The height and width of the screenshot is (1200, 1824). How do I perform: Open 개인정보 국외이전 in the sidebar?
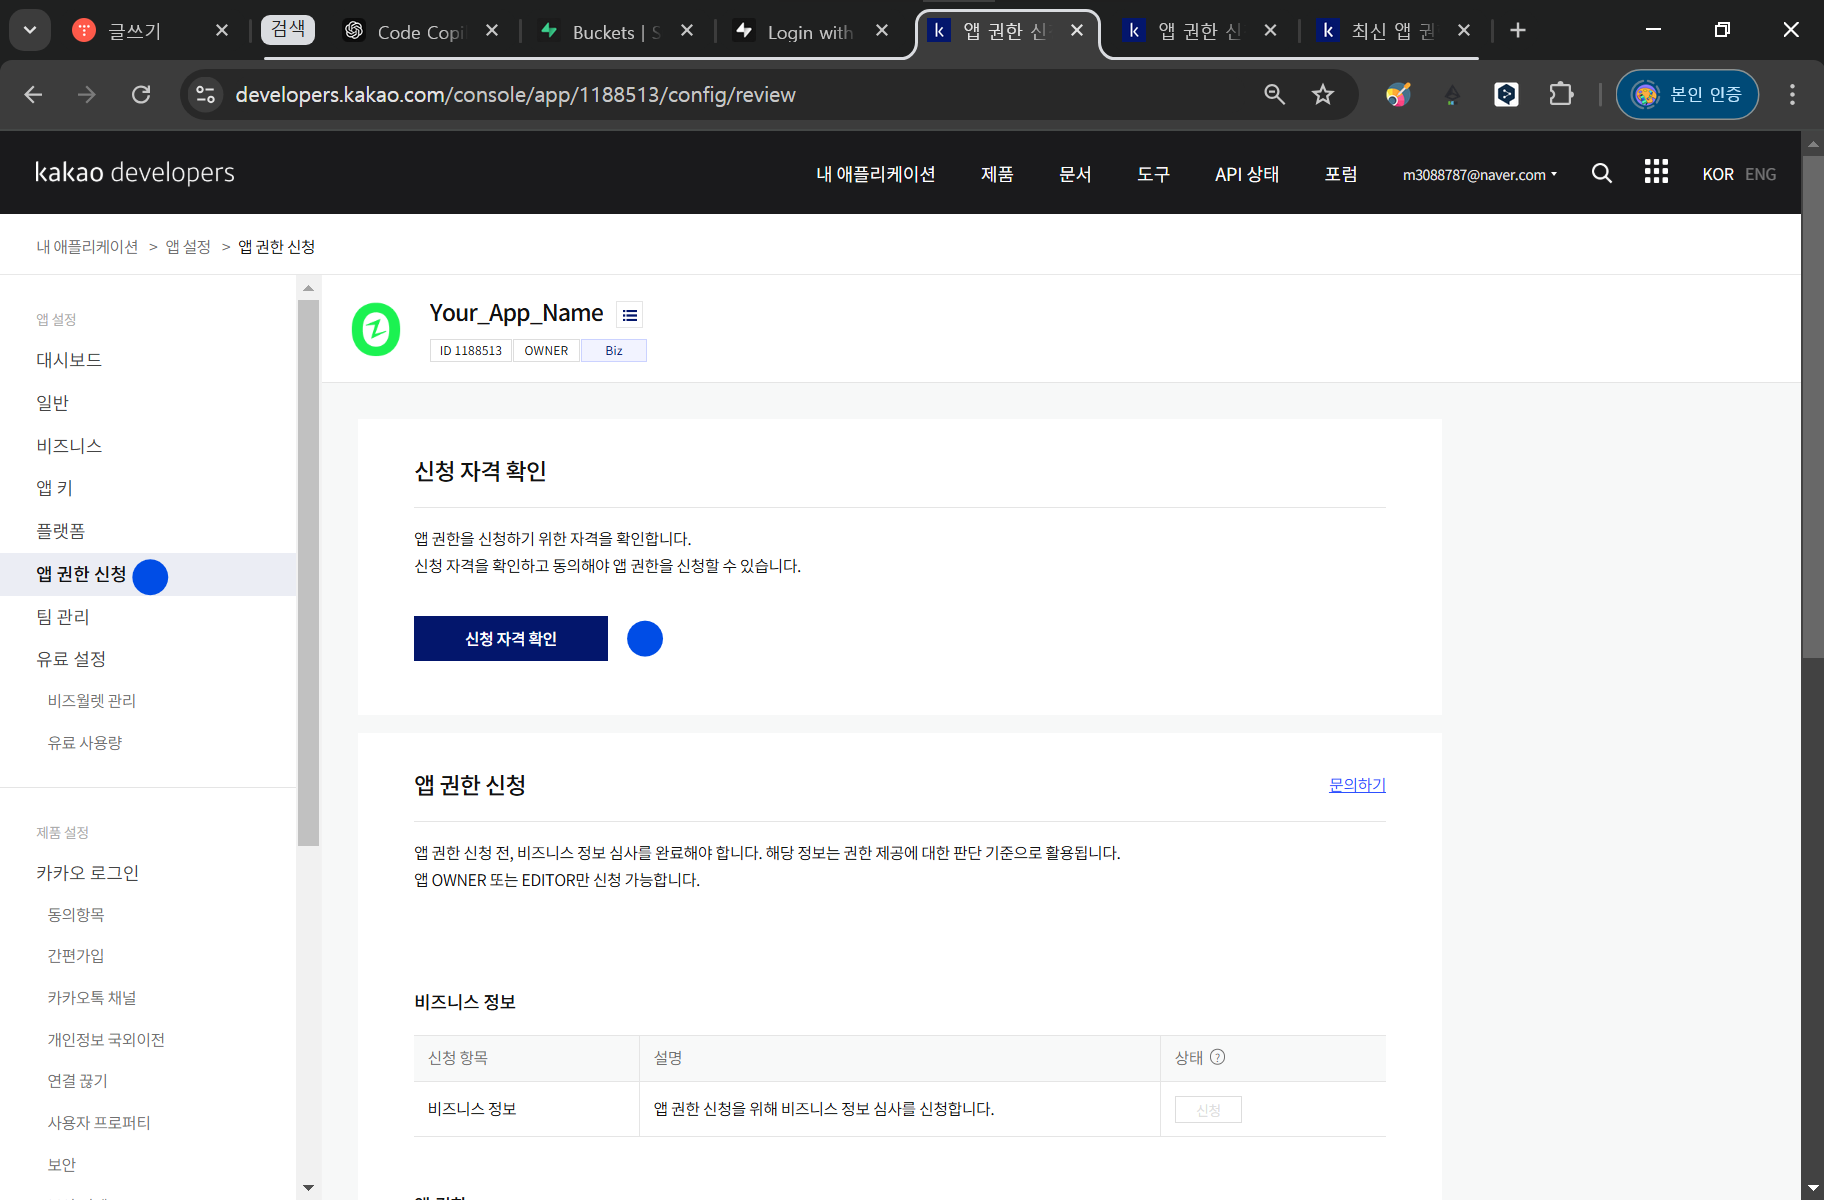pos(106,1040)
